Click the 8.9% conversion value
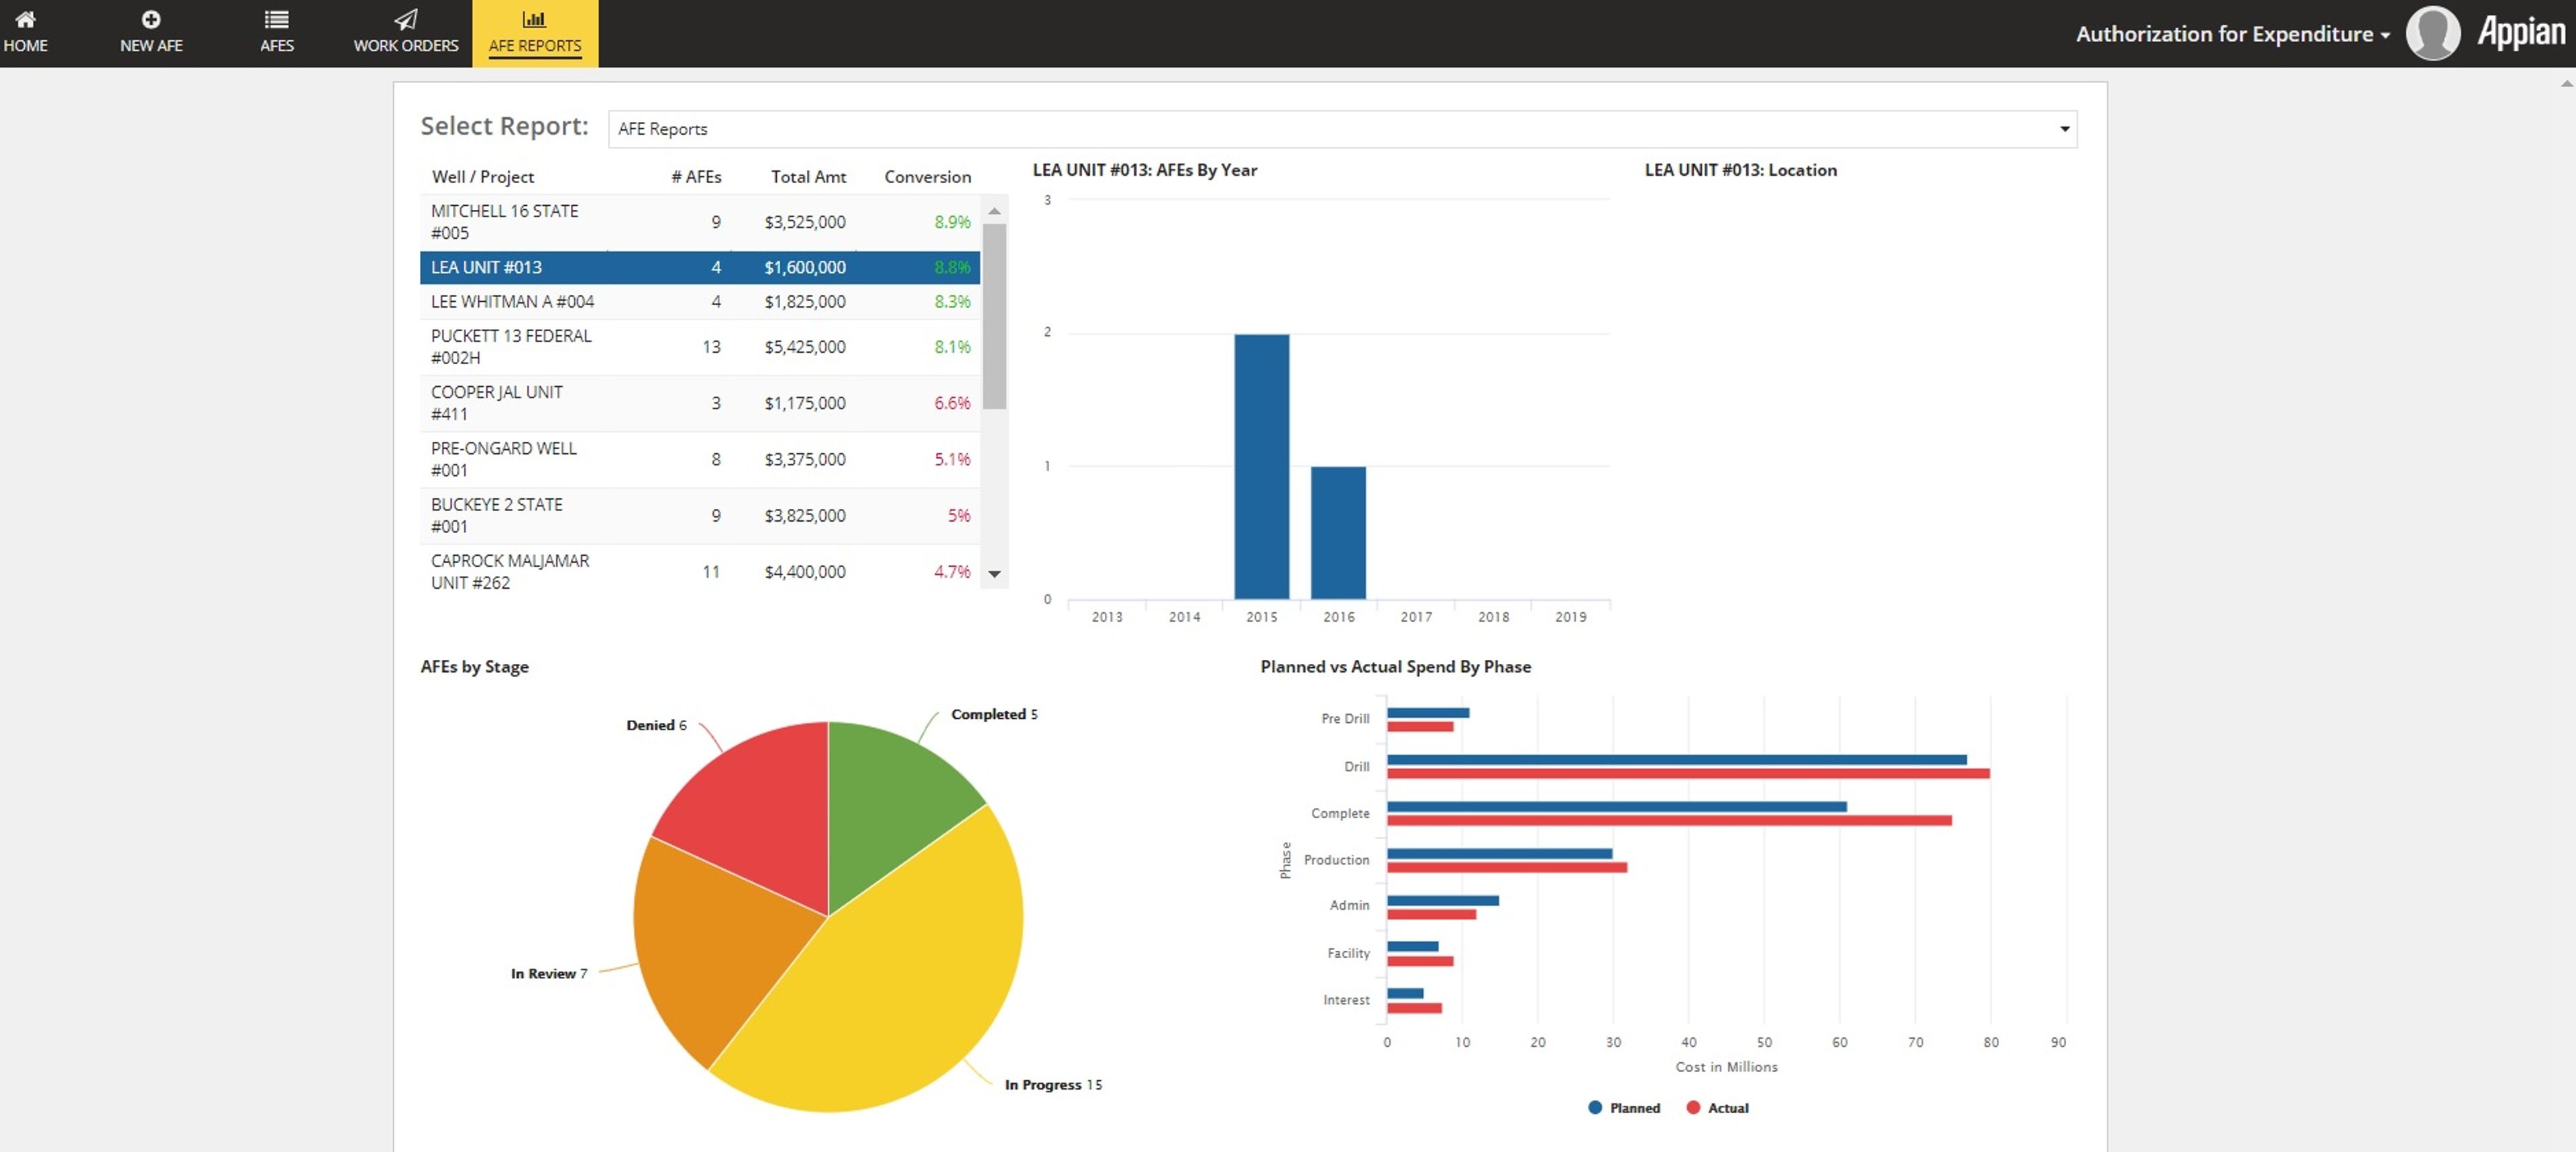 pos(952,222)
